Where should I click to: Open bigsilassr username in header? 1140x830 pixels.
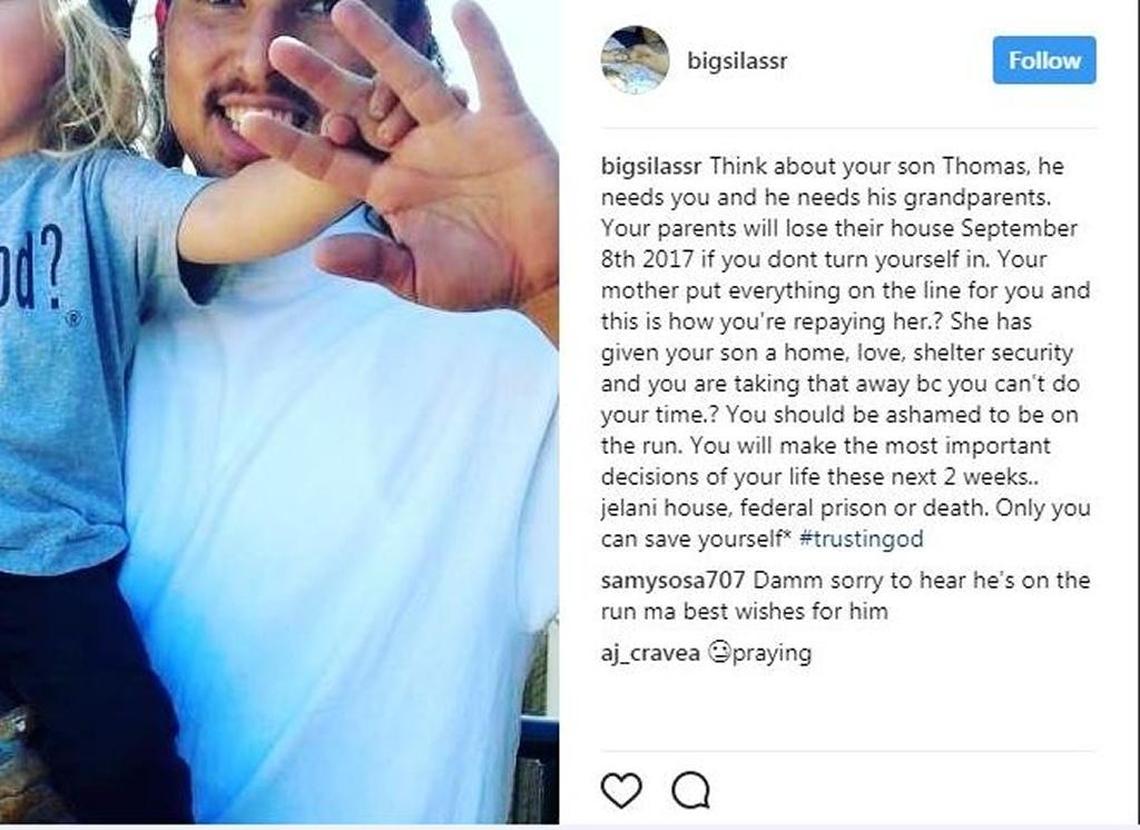coord(737,60)
